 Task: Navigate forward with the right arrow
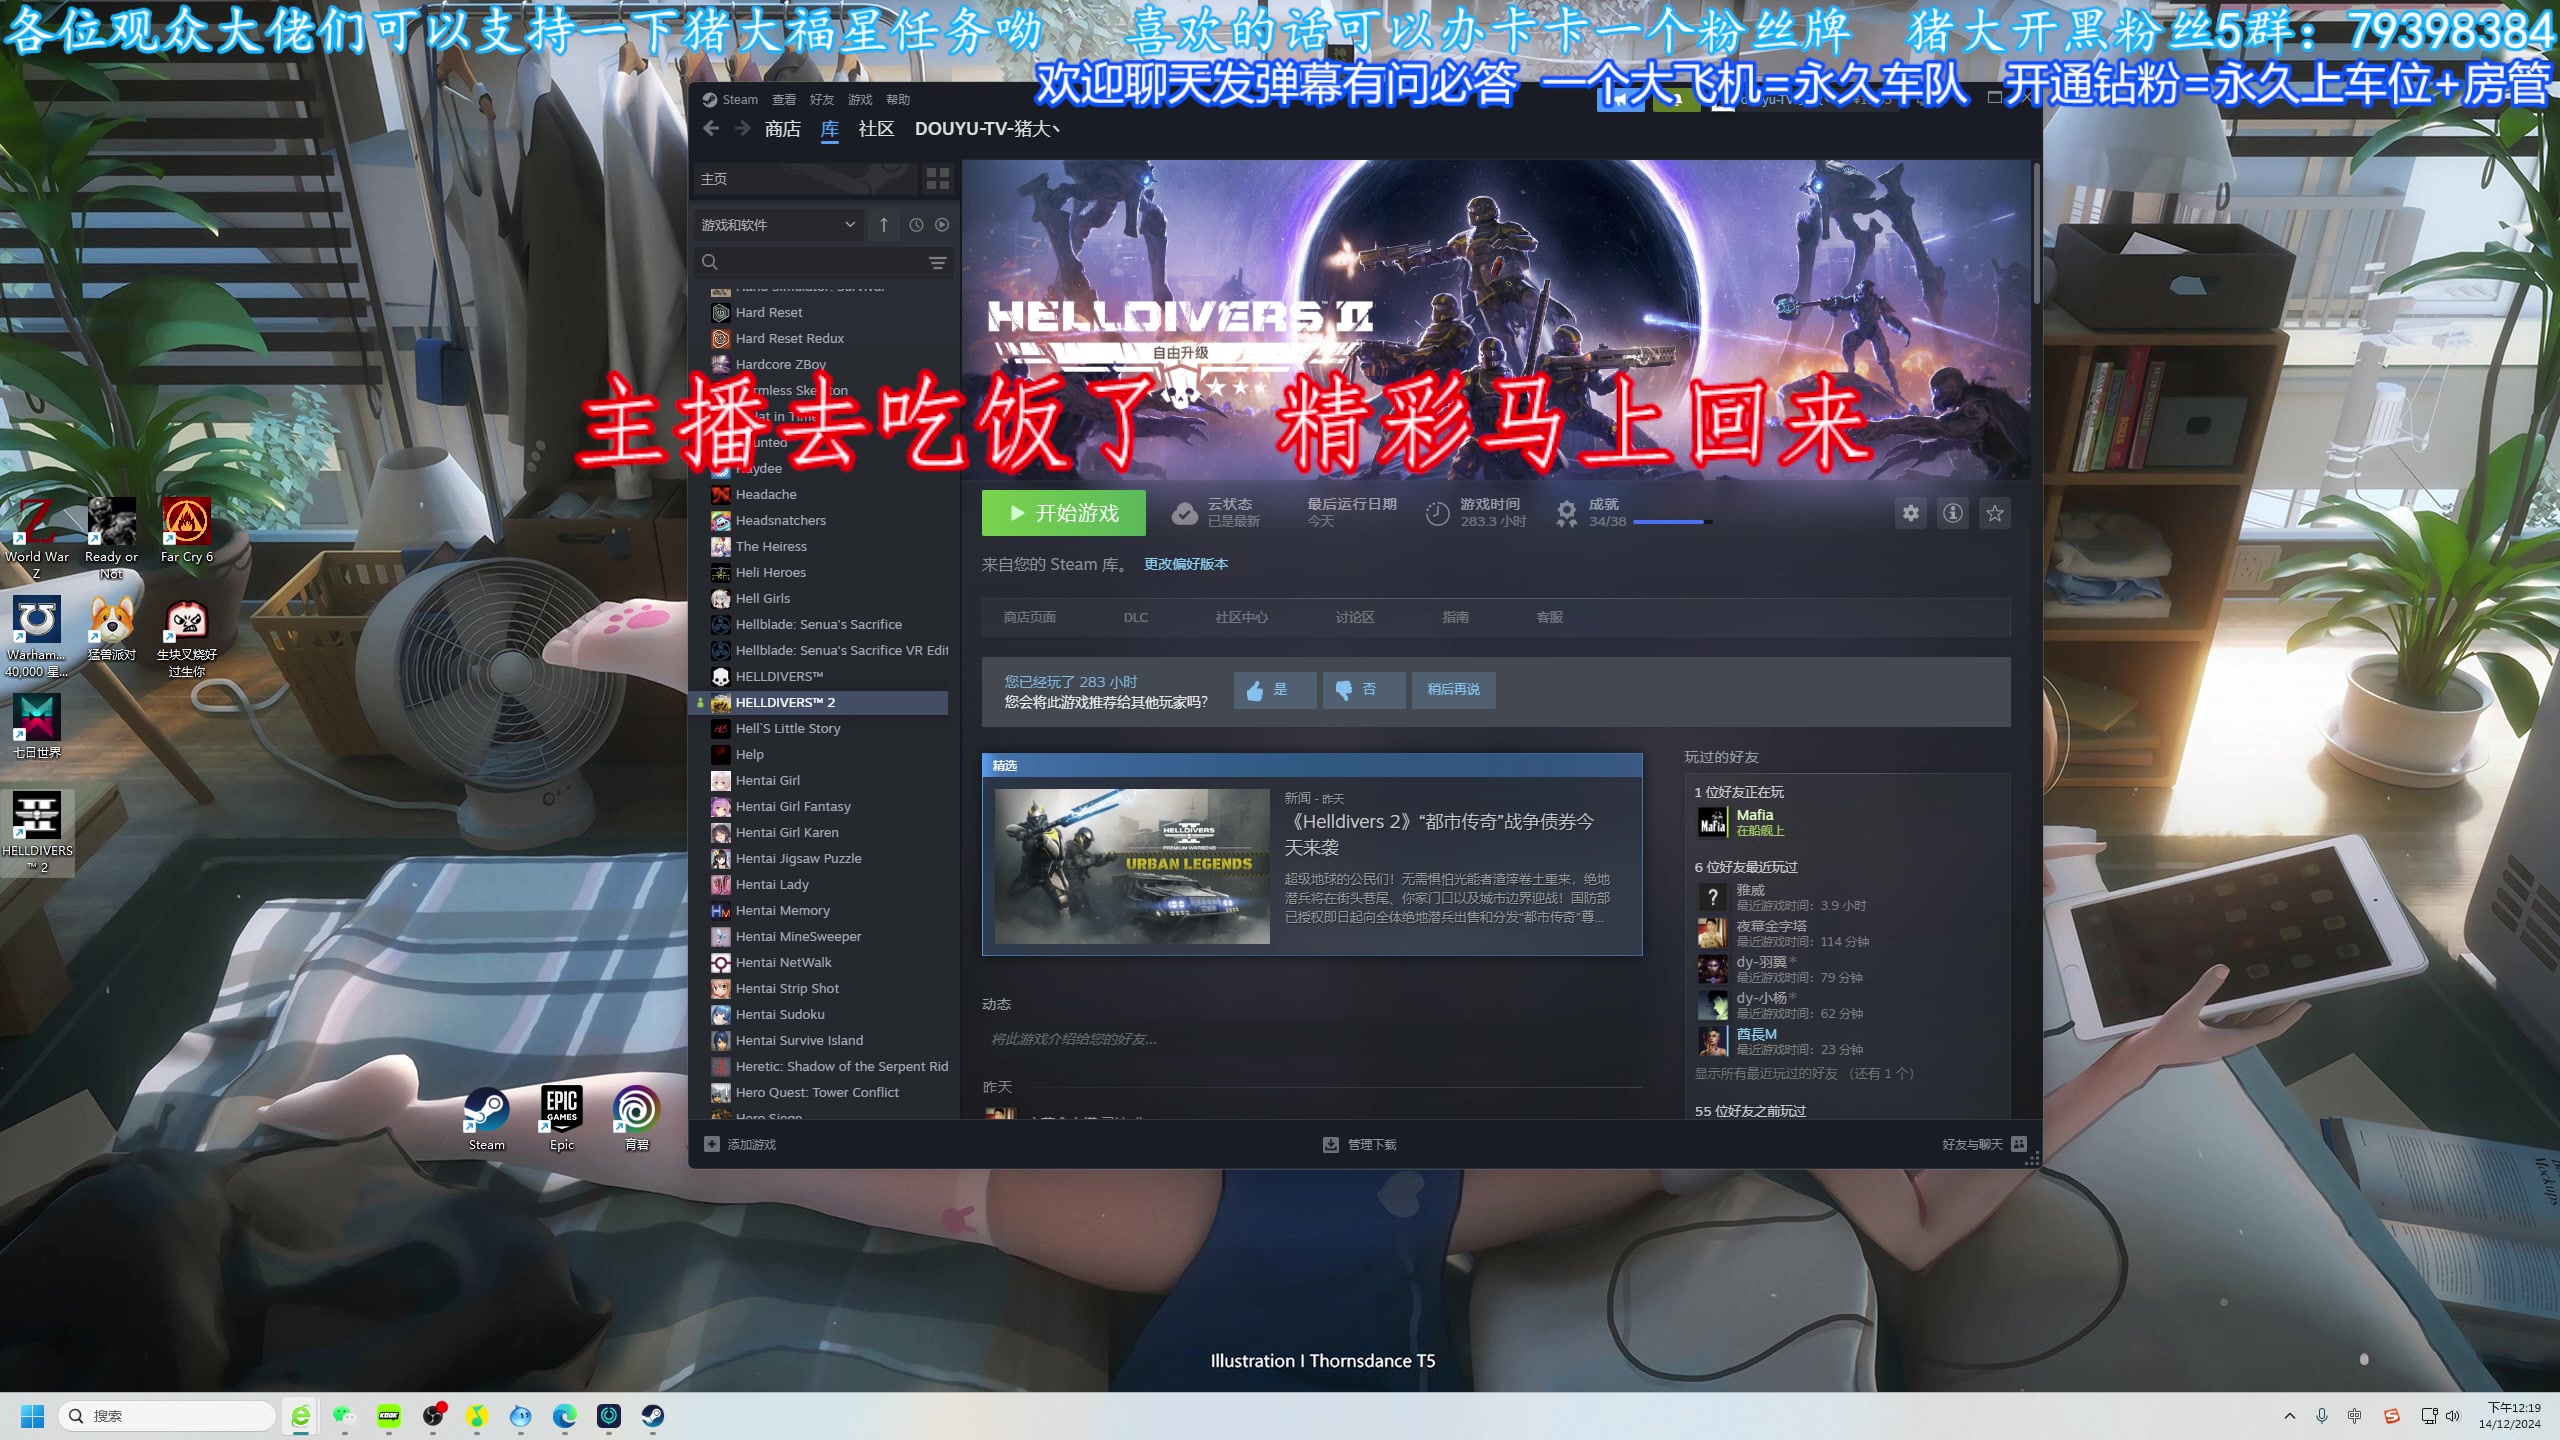click(x=742, y=128)
